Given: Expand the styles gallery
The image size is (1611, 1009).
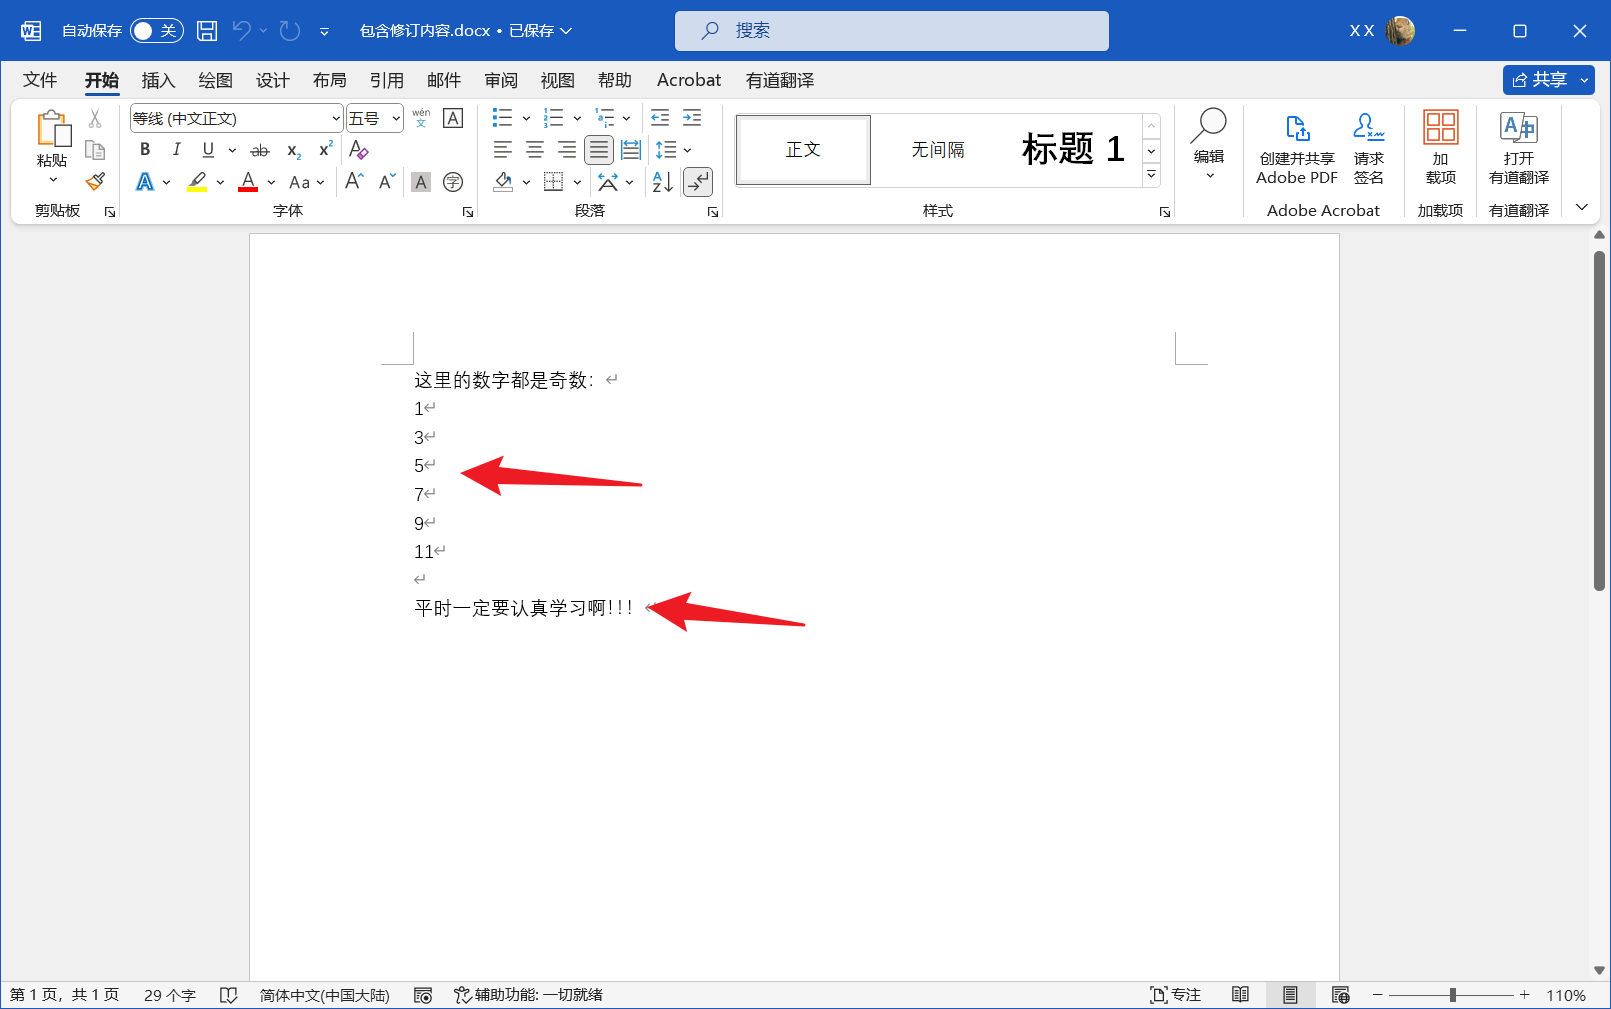Looking at the screenshot, I should click(1151, 172).
